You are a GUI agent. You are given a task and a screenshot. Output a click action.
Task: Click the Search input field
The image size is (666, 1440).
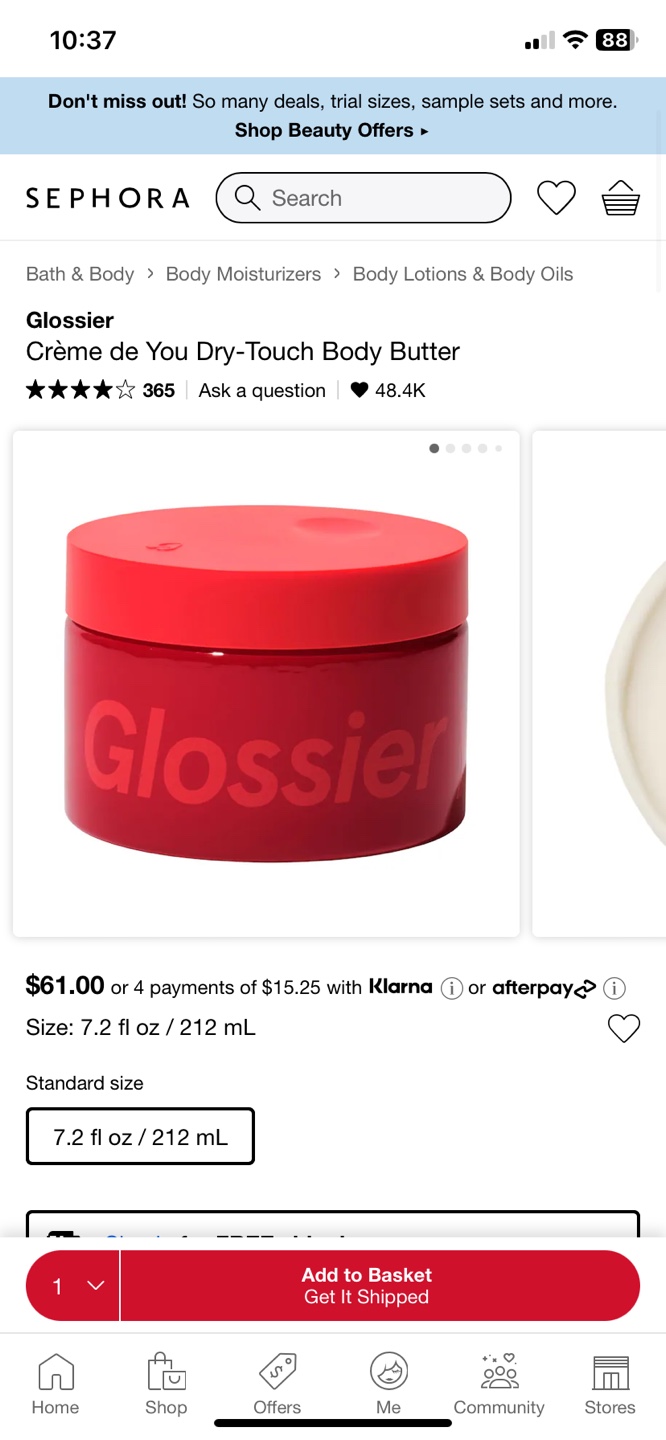[x=363, y=198]
